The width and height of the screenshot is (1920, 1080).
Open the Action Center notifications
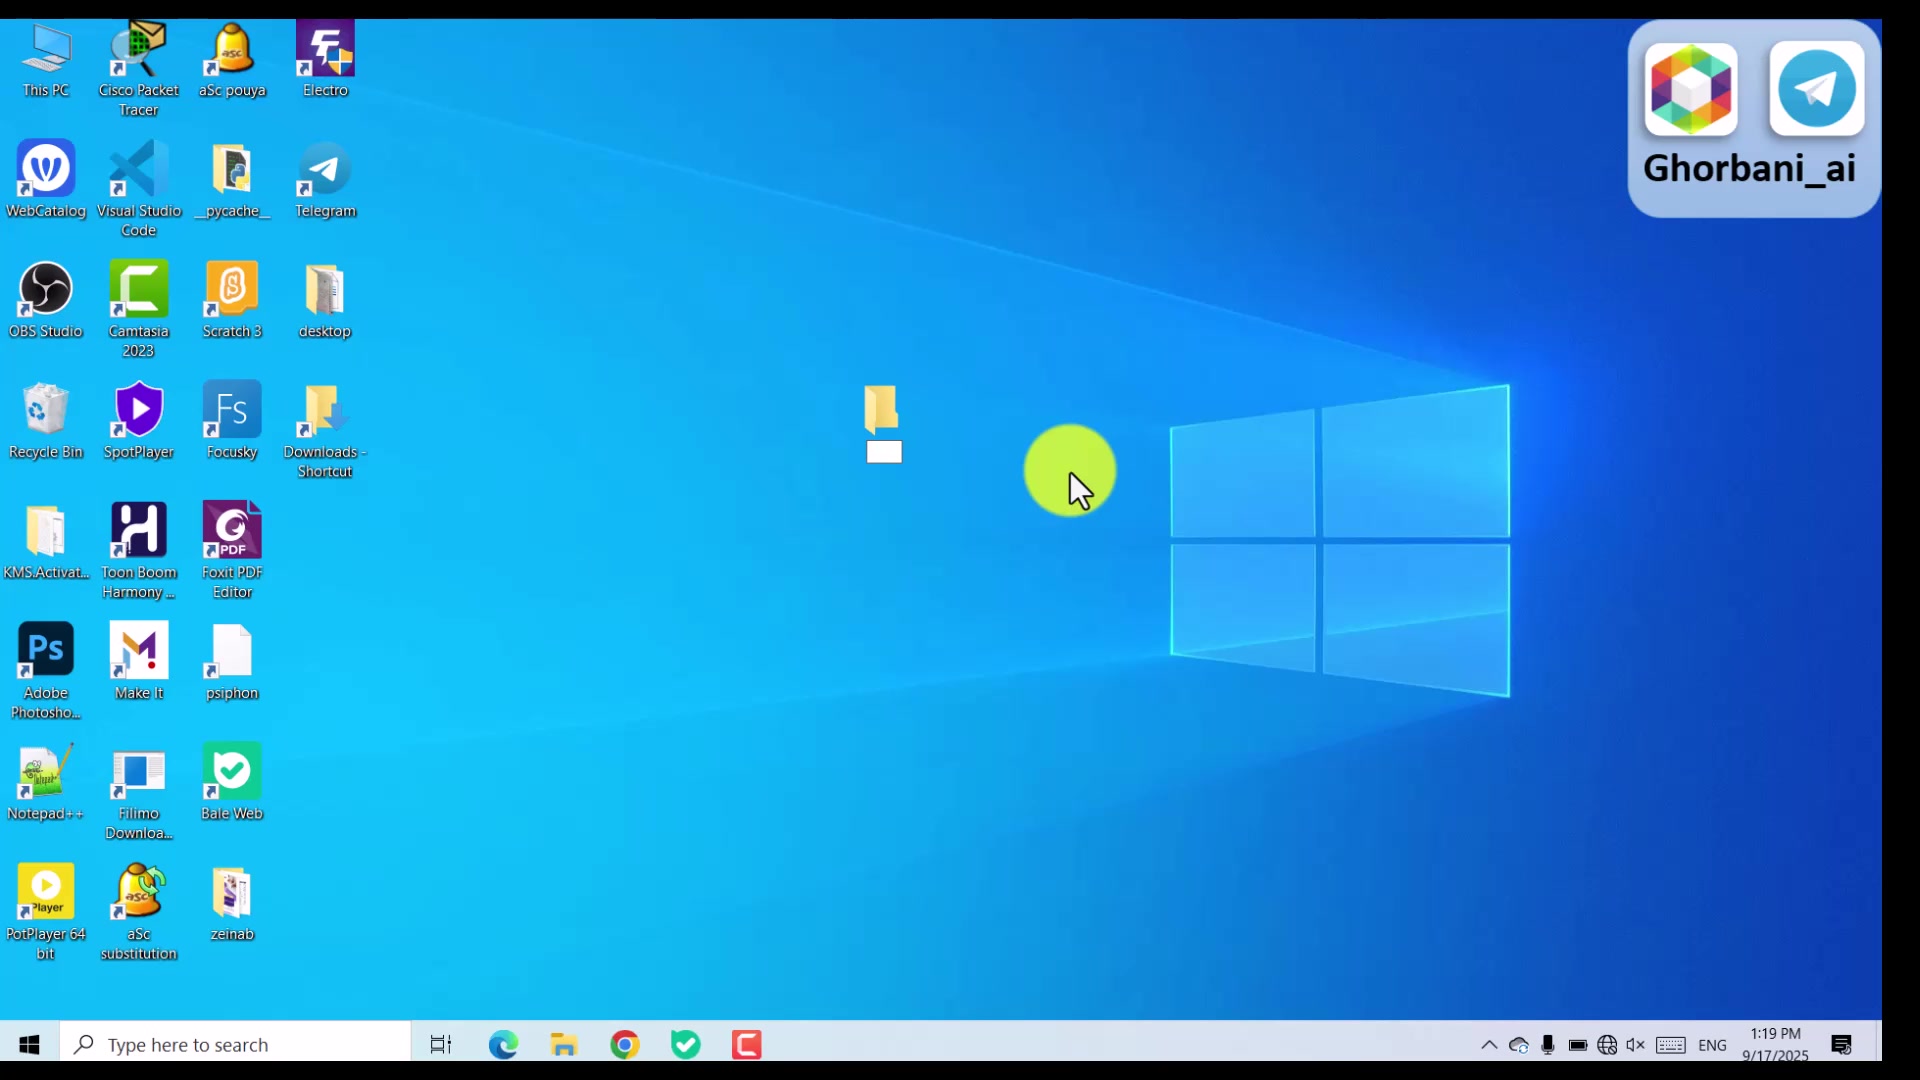1841,1045
